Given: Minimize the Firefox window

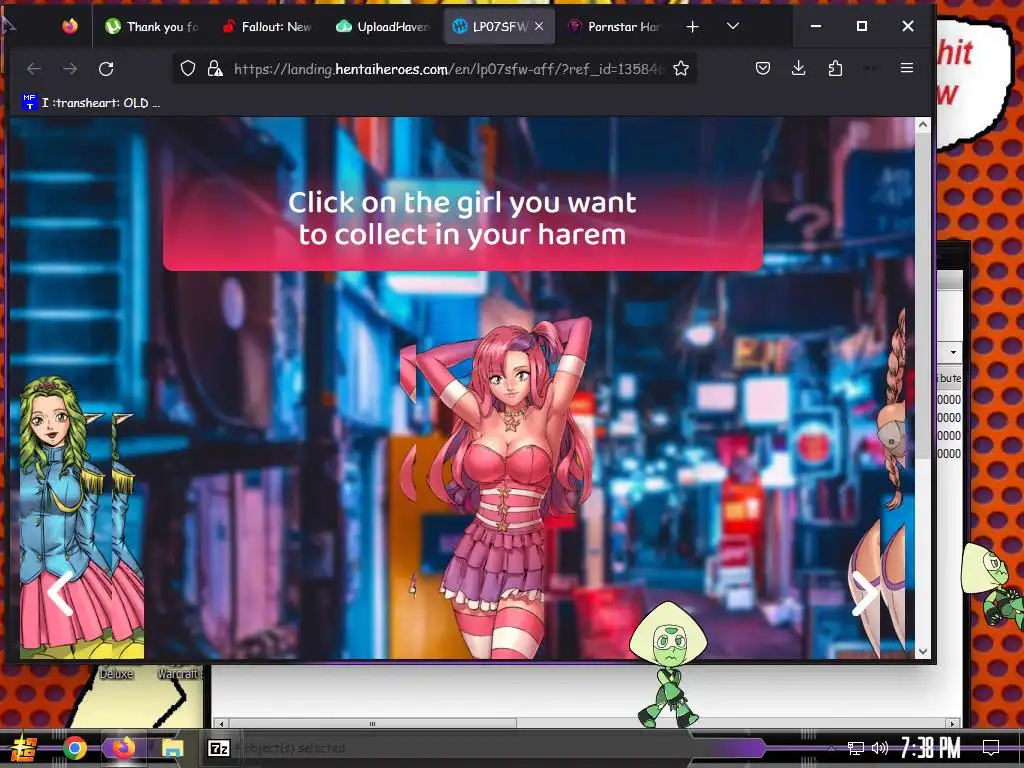Looking at the screenshot, I should (x=816, y=26).
